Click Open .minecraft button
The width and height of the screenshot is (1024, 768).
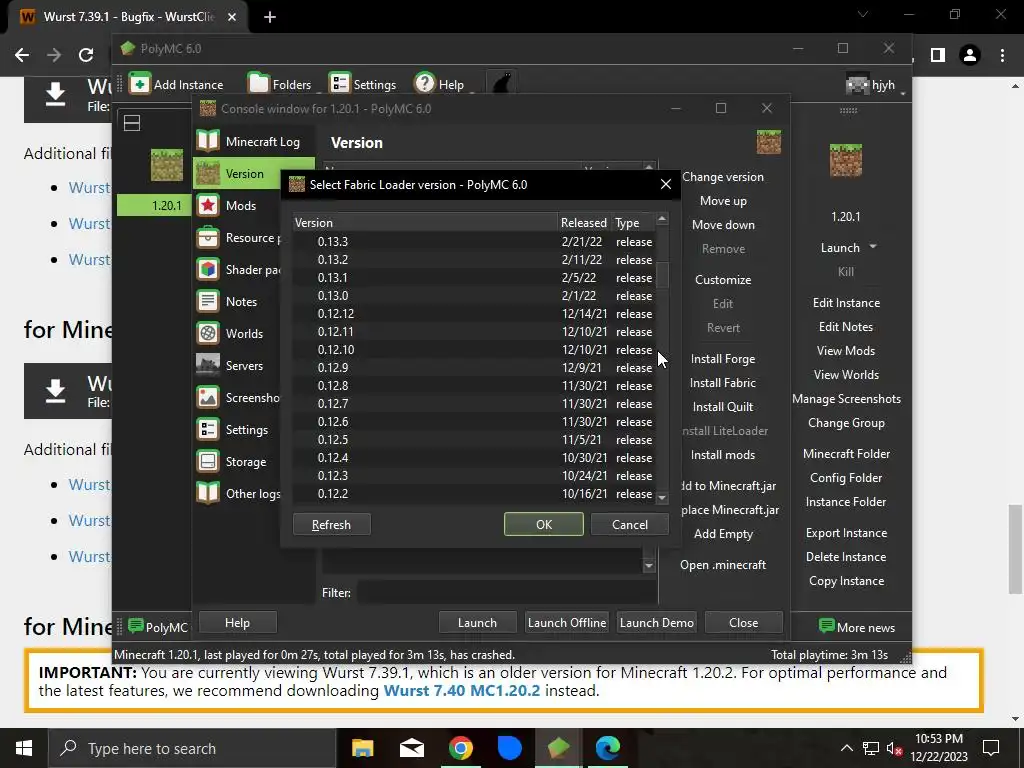(x=723, y=565)
